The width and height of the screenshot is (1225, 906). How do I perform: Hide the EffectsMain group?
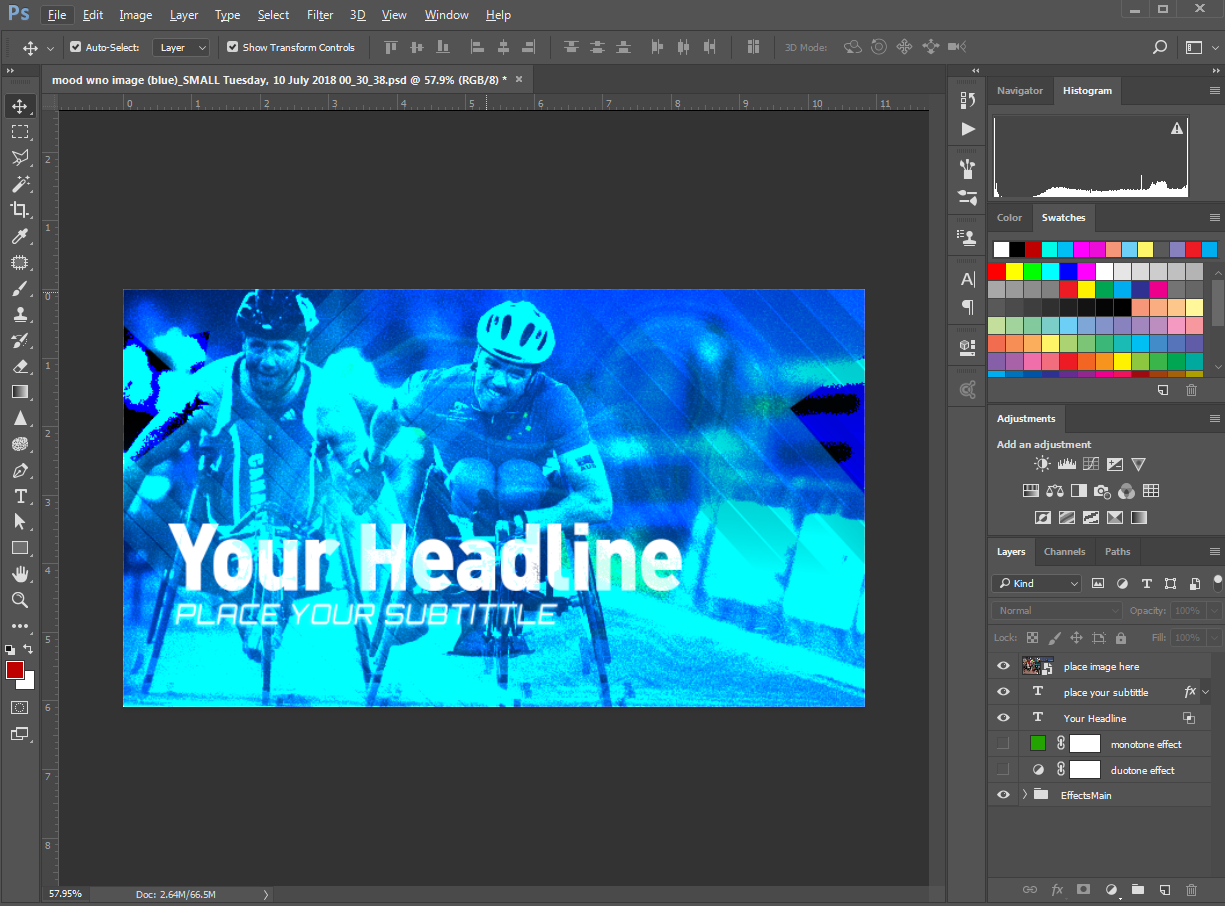tap(1004, 795)
